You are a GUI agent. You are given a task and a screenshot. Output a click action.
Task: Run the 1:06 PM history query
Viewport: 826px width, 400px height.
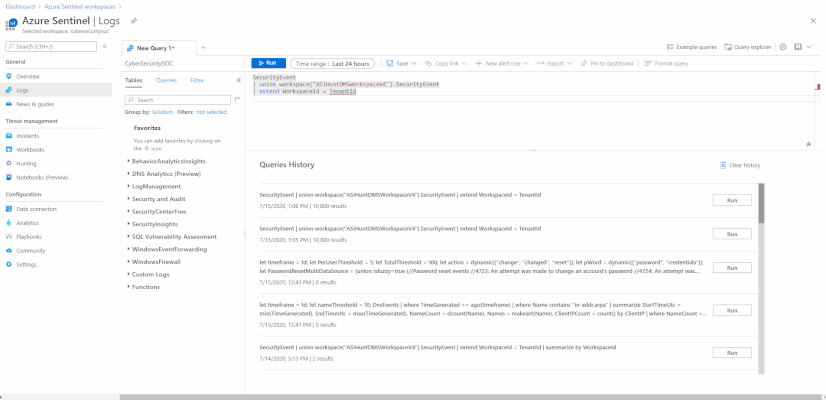pyautogui.click(x=732, y=200)
